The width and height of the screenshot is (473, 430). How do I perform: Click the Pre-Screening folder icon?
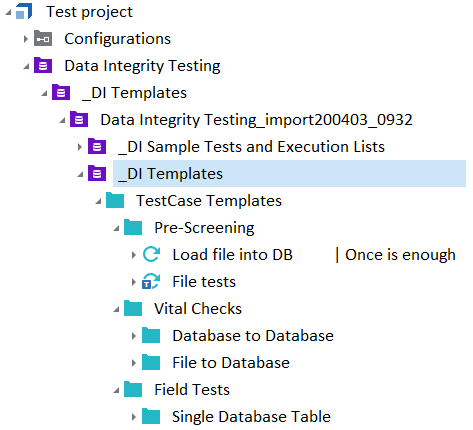[133, 227]
